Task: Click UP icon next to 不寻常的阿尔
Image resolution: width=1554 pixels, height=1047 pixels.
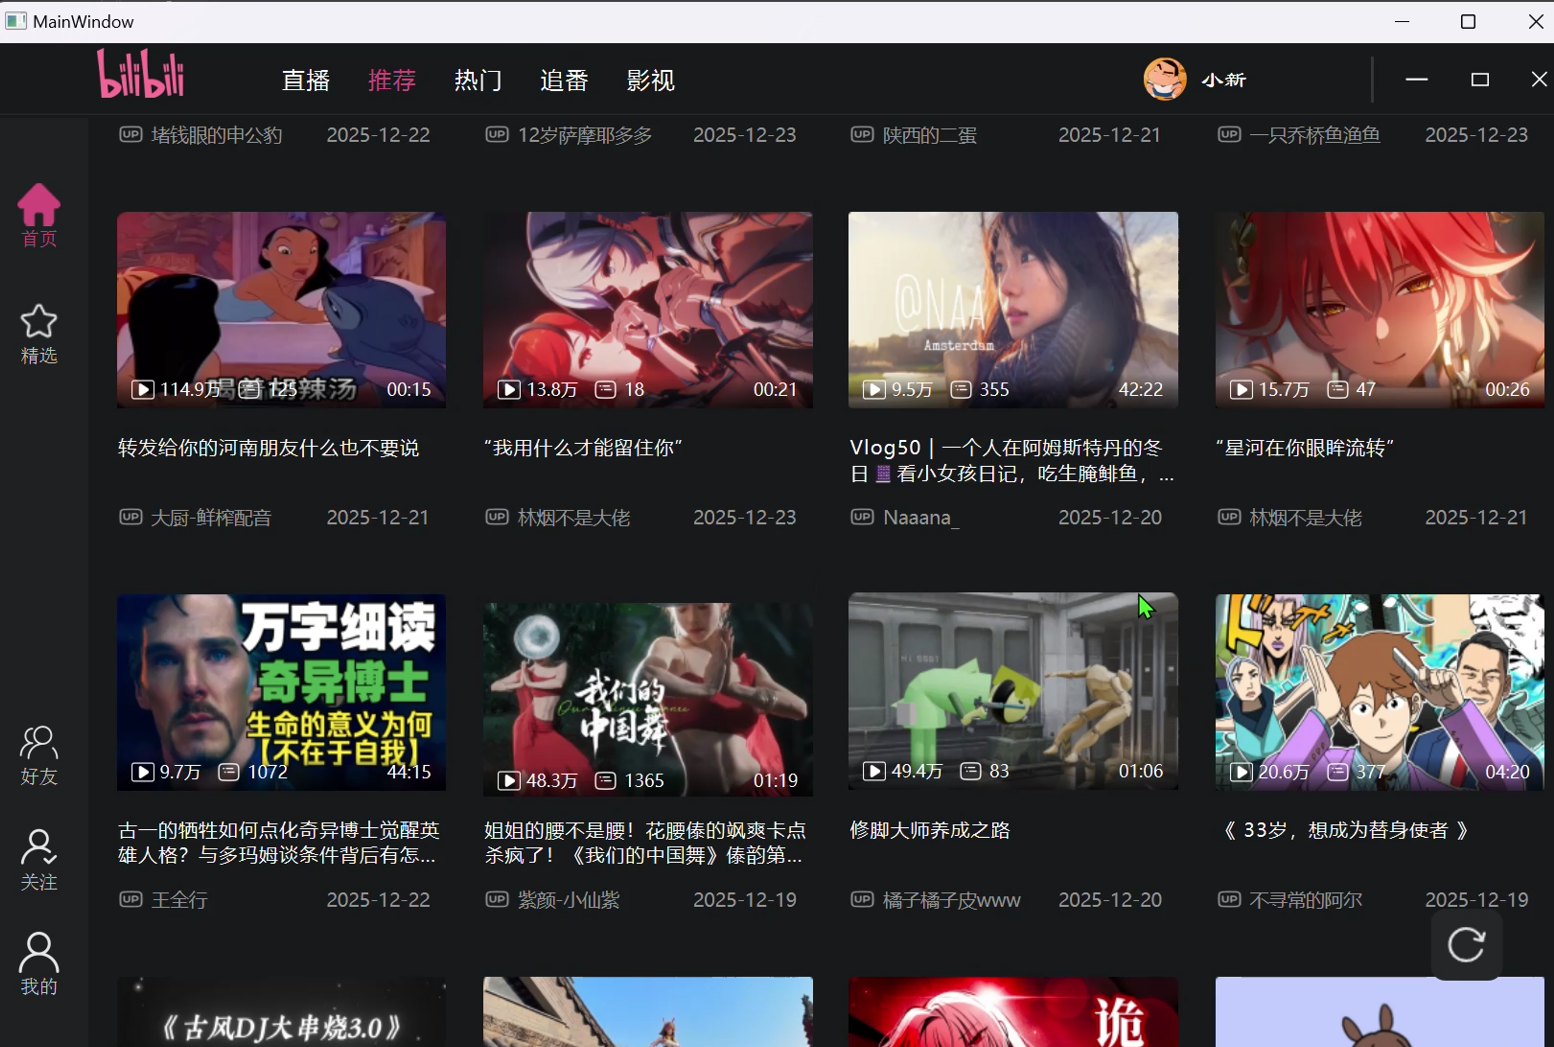Action: [1229, 899]
